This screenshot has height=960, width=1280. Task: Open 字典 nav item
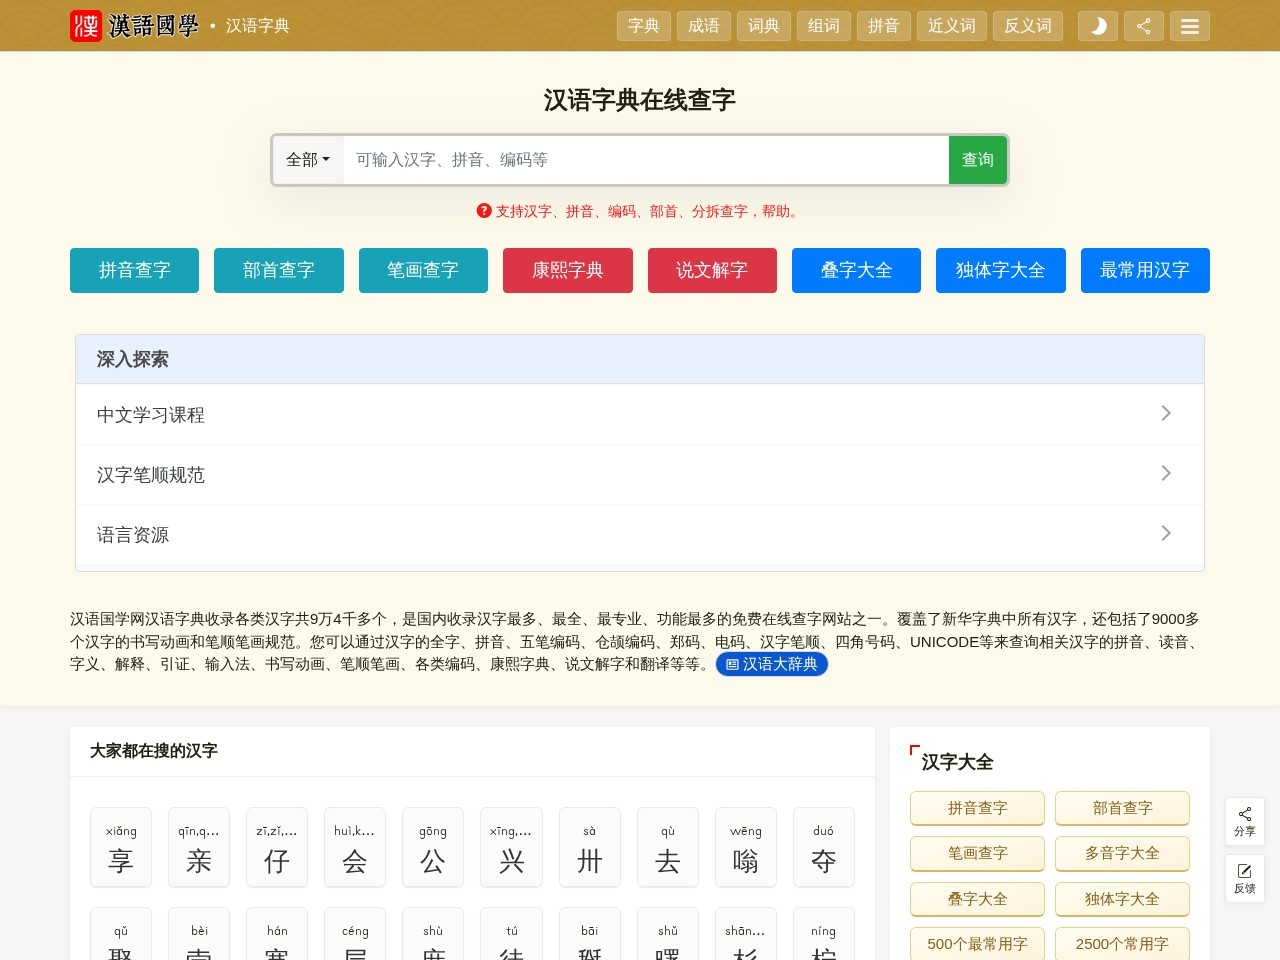click(644, 26)
